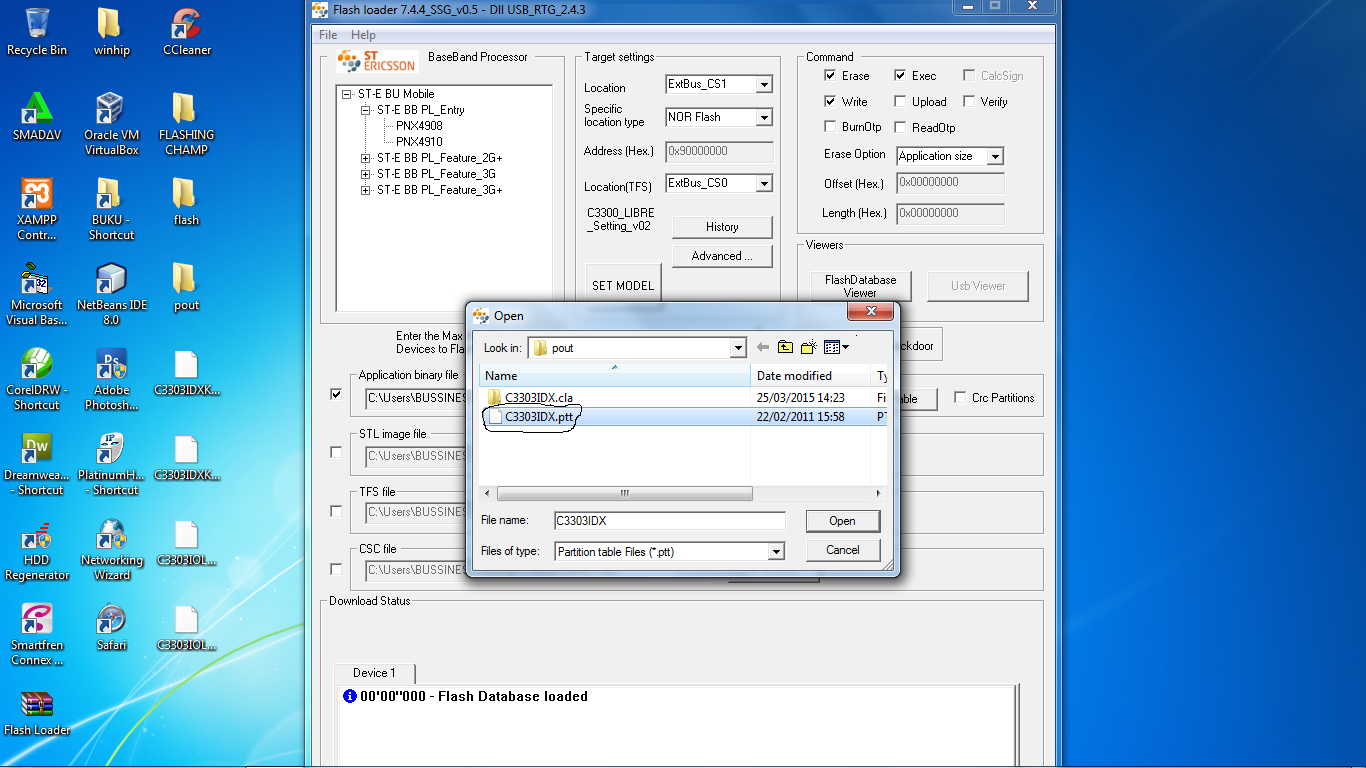The image size is (1366, 768).
Task: Go up one folder level in Open dialog
Action: 786,347
